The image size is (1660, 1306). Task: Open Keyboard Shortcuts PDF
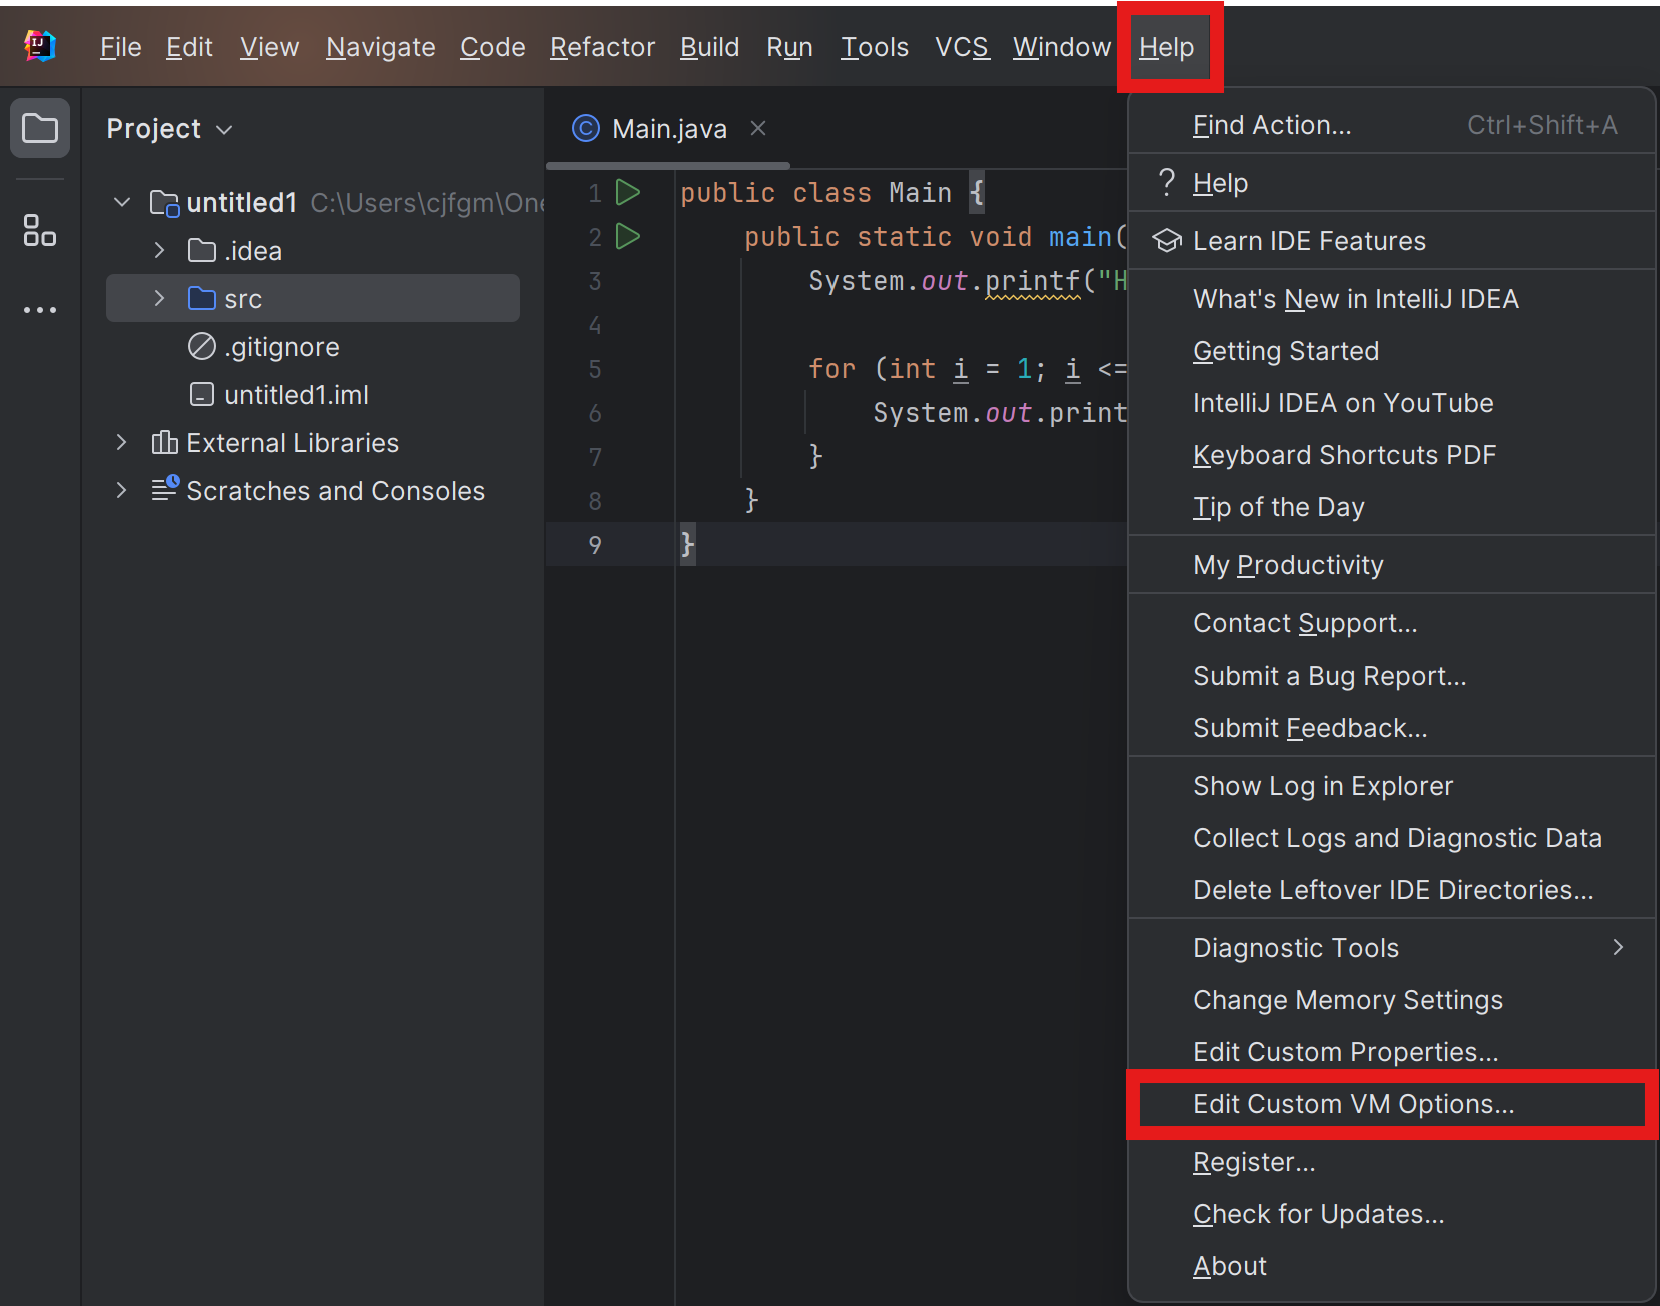[x=1392, y=455]
